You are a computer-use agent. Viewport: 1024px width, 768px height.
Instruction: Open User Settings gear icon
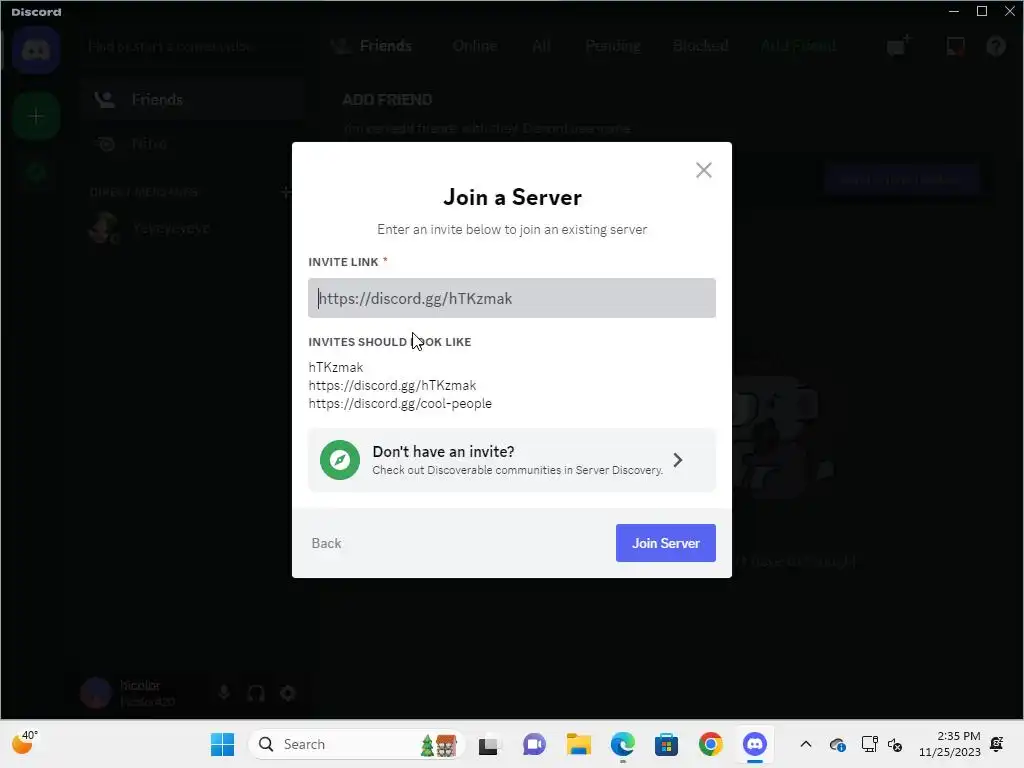pos(288,693)
